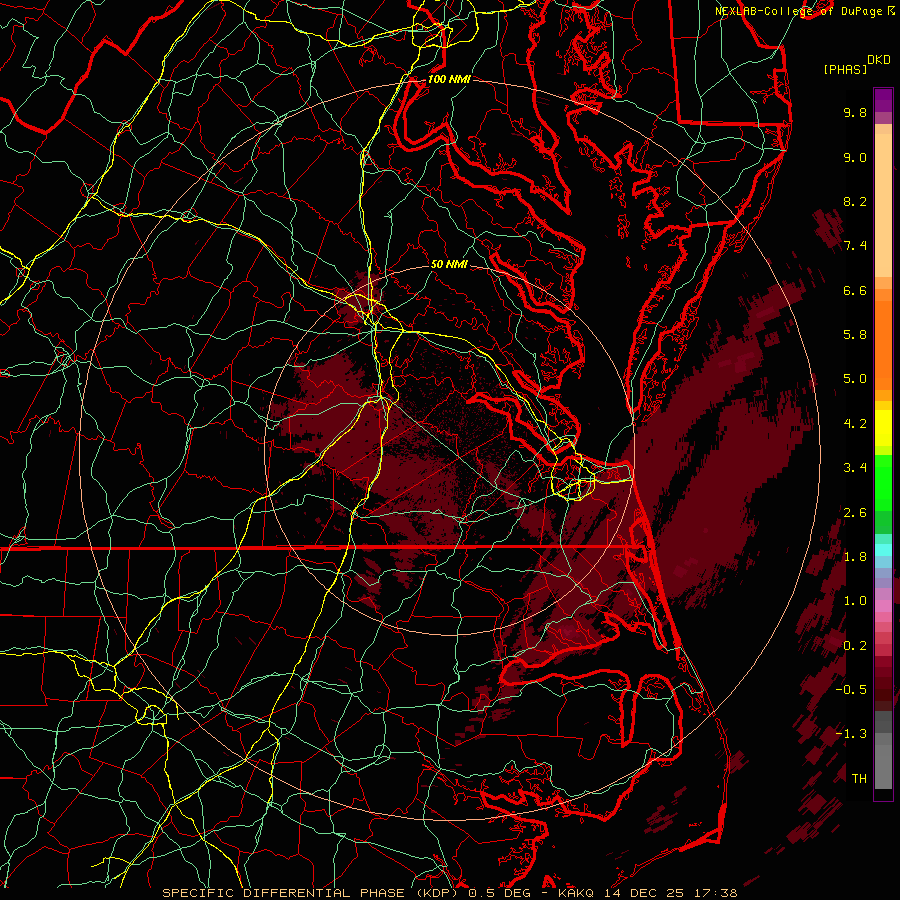Click the 5.0 scale value
The image size is (900, 900).
point(855,379)
